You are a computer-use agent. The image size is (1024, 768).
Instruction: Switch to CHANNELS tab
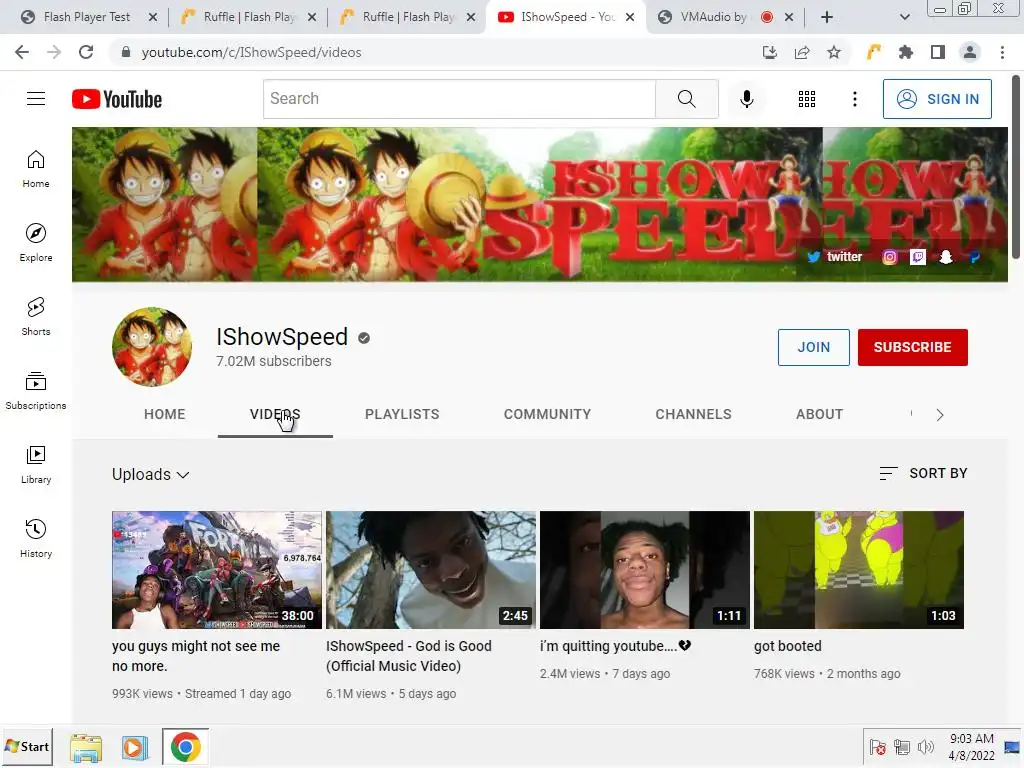(694, 414)
